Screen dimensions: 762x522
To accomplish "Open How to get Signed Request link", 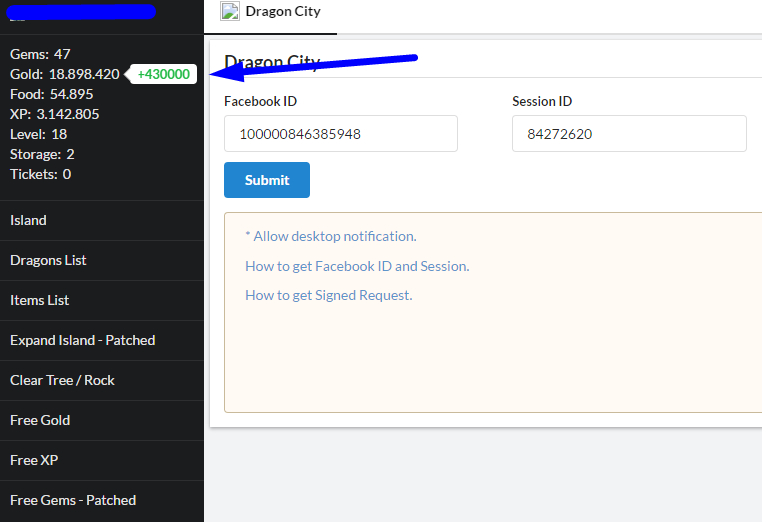I will coord(329,296).
